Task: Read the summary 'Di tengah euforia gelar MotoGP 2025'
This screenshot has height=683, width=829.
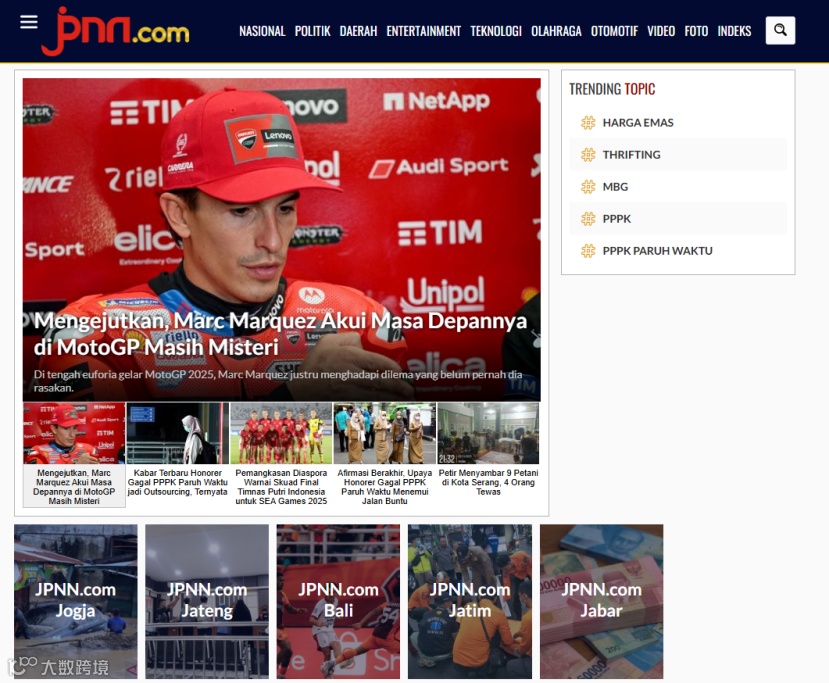Action: (x=278, y=381)
